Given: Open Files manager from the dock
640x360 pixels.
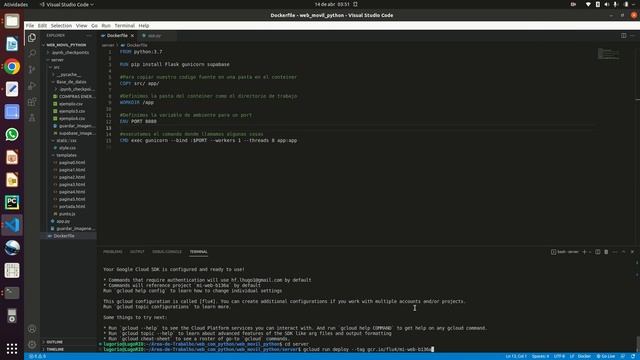Looking at the screenshot, I should tap(12, 21).
